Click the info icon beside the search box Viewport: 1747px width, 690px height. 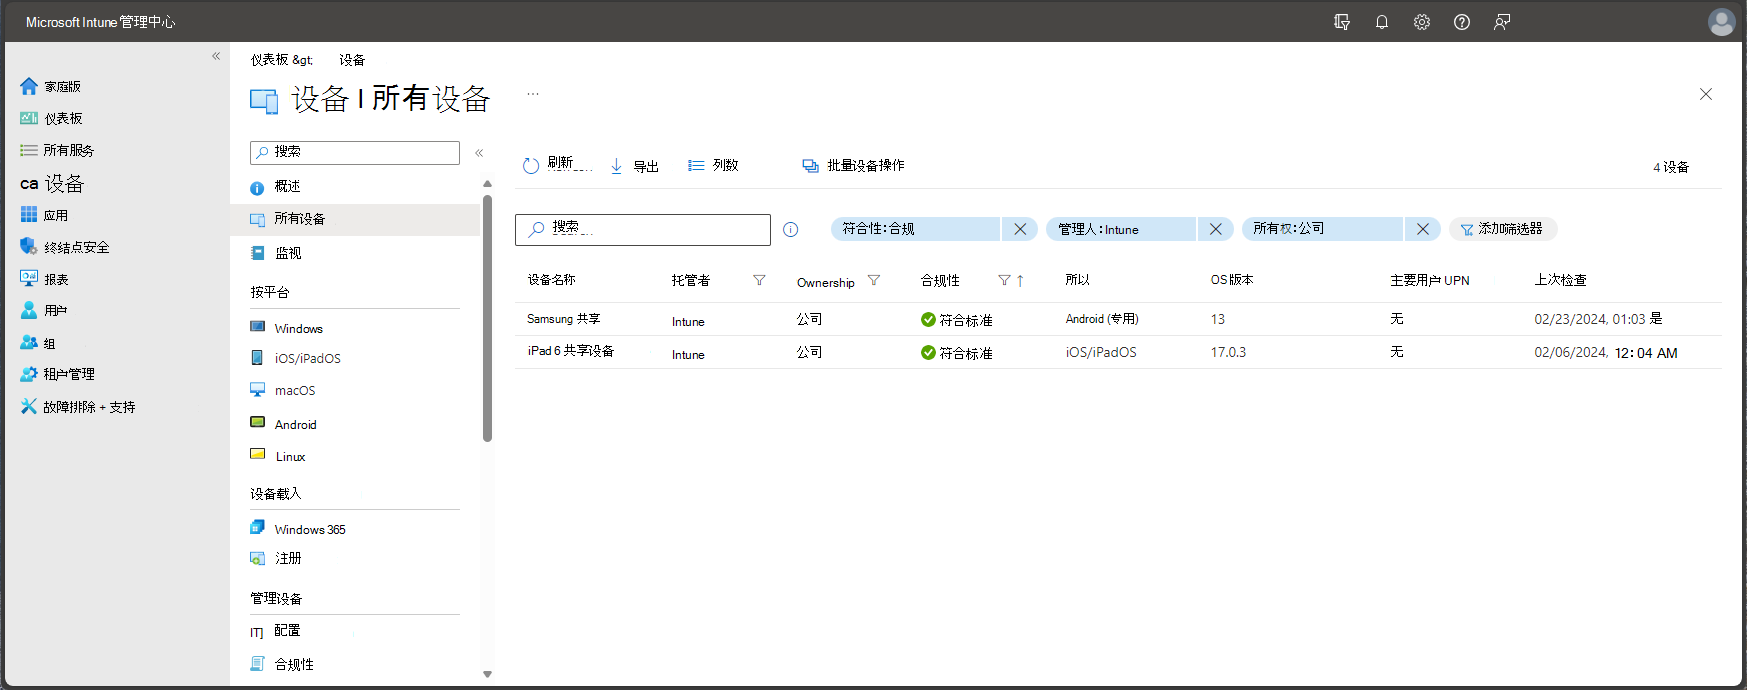[790, 230]
